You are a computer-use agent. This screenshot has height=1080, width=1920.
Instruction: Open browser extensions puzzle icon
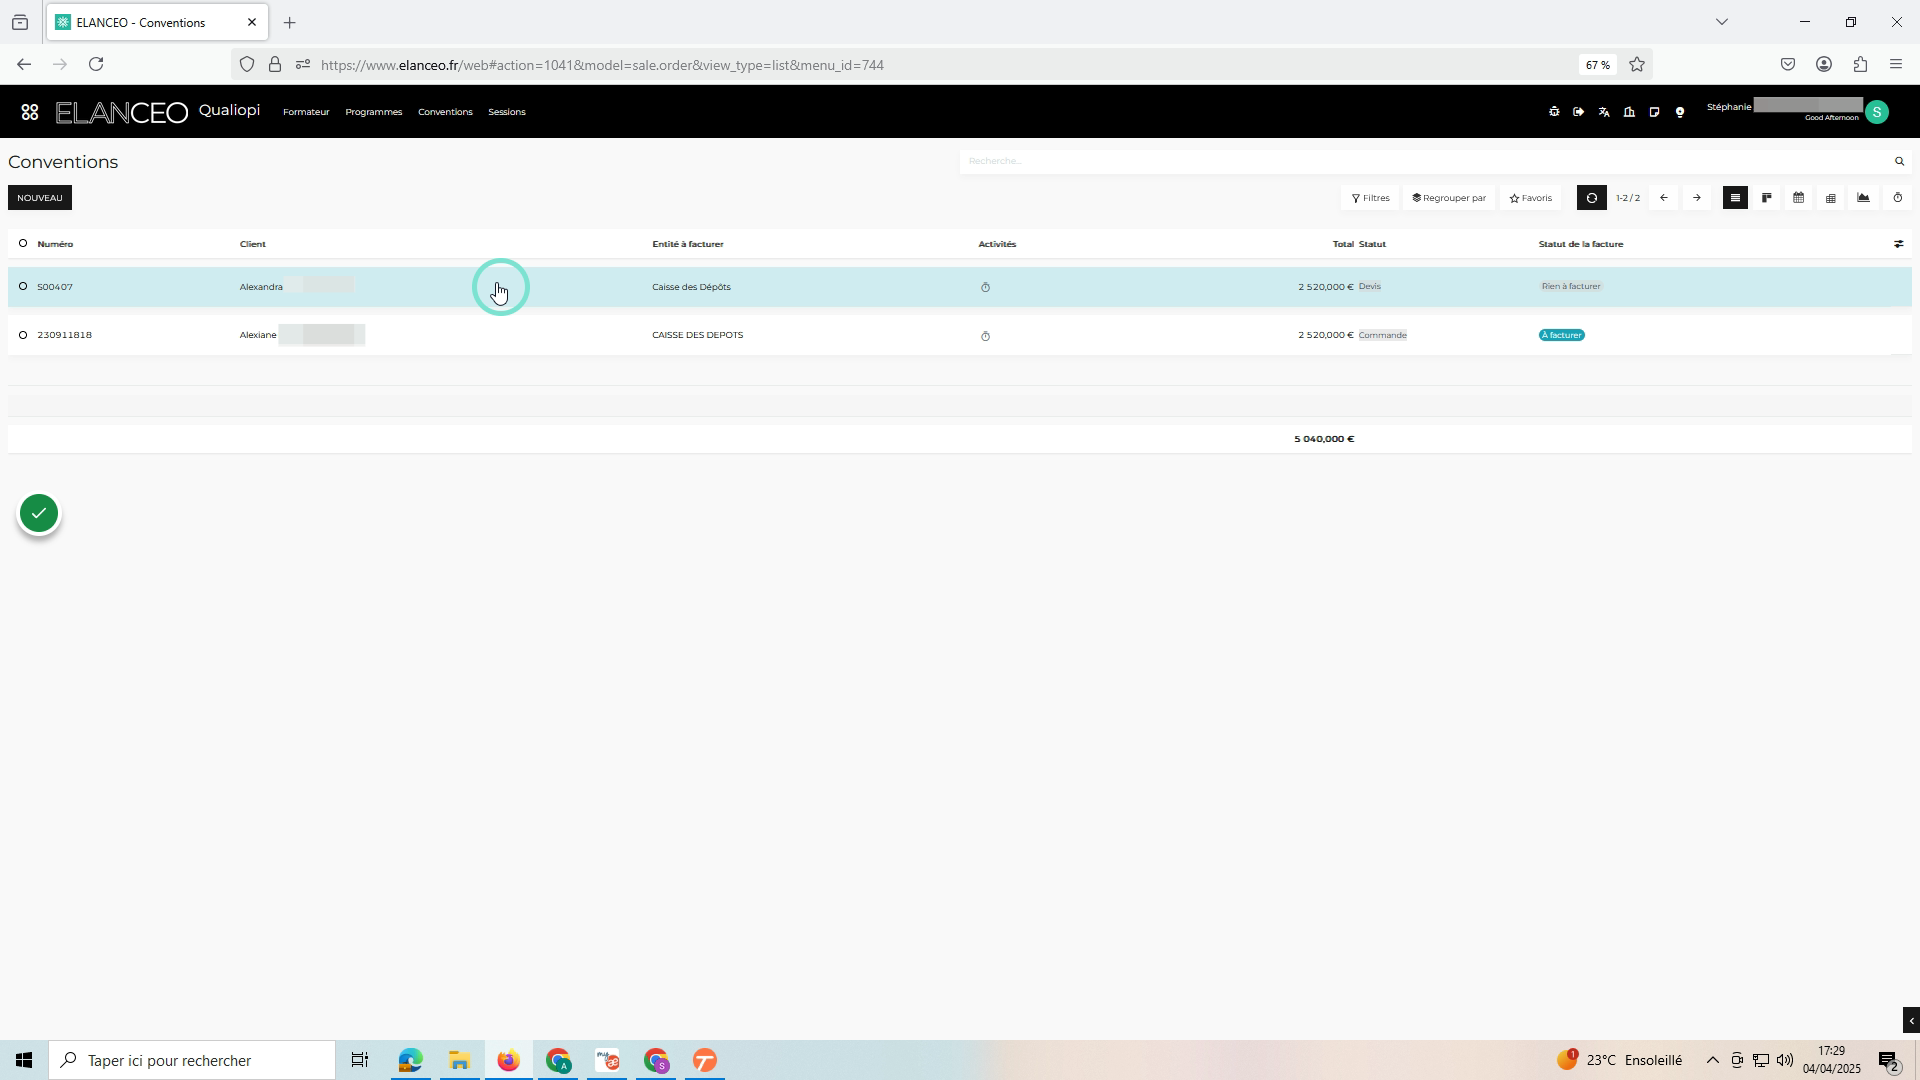click(x=1860, y=64)
